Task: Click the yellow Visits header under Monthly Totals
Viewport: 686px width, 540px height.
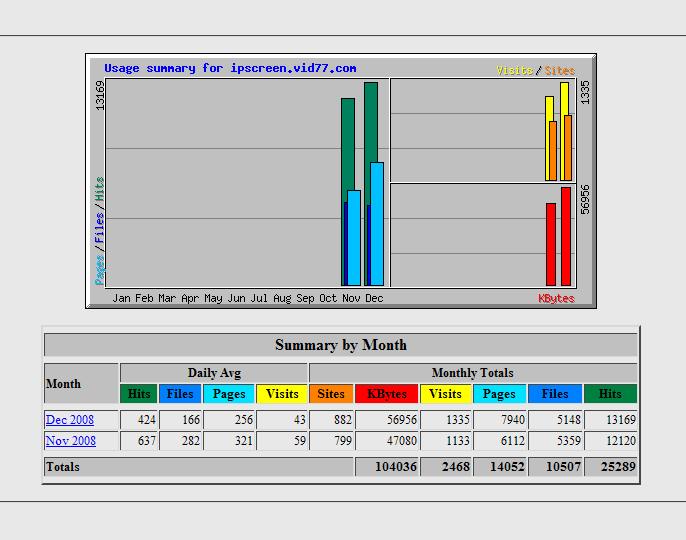Action: click(x=445, y=394)
